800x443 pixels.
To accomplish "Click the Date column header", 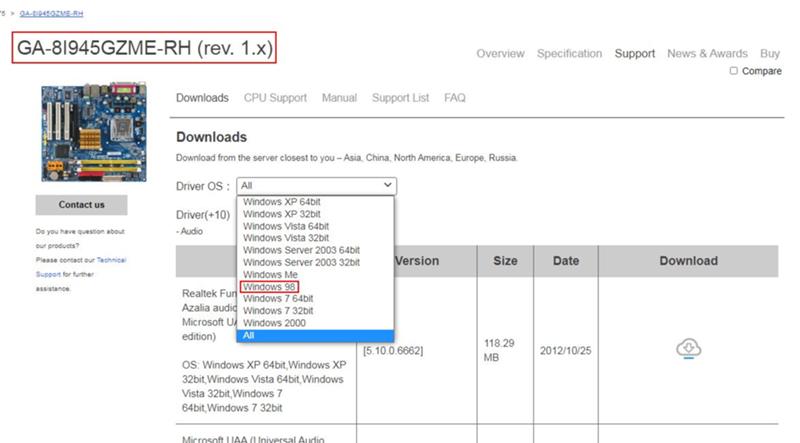I will 566,261.
